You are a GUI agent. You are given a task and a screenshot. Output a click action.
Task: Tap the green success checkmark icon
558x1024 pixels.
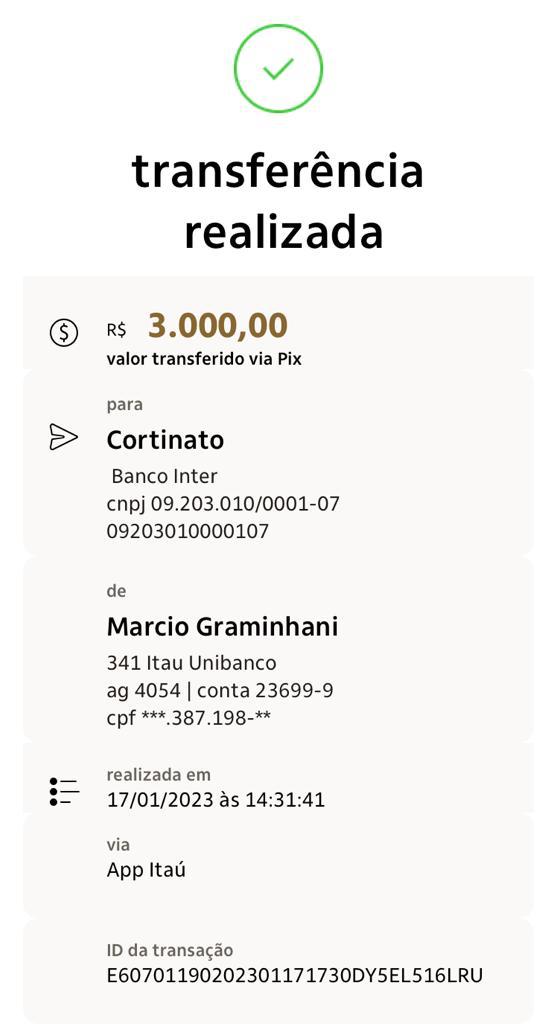click(278, 69)
